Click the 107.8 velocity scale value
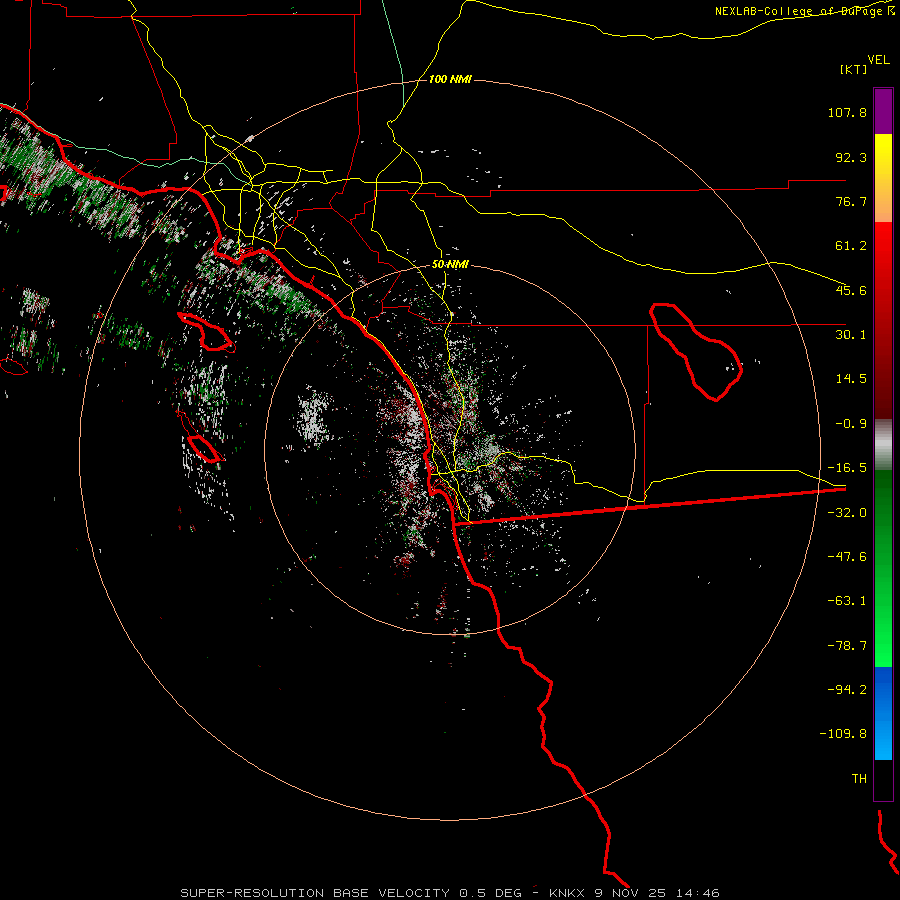This screenshot has height=900, width=900. click(847, 112)
